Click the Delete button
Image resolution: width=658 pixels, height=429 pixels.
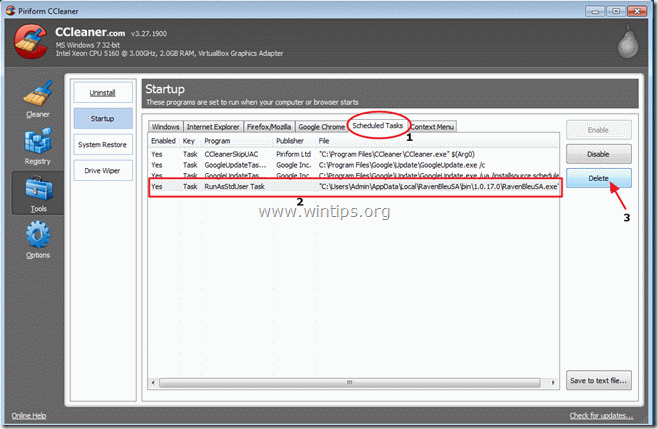(x=598, y=178)
